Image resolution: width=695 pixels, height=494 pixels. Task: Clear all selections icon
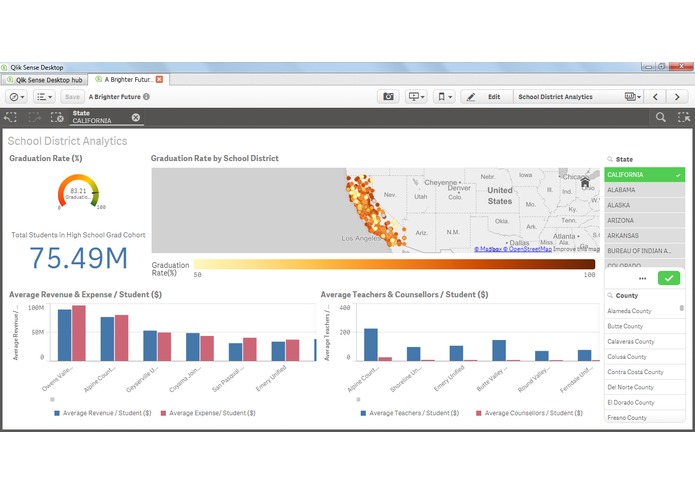tap(57, 117)
